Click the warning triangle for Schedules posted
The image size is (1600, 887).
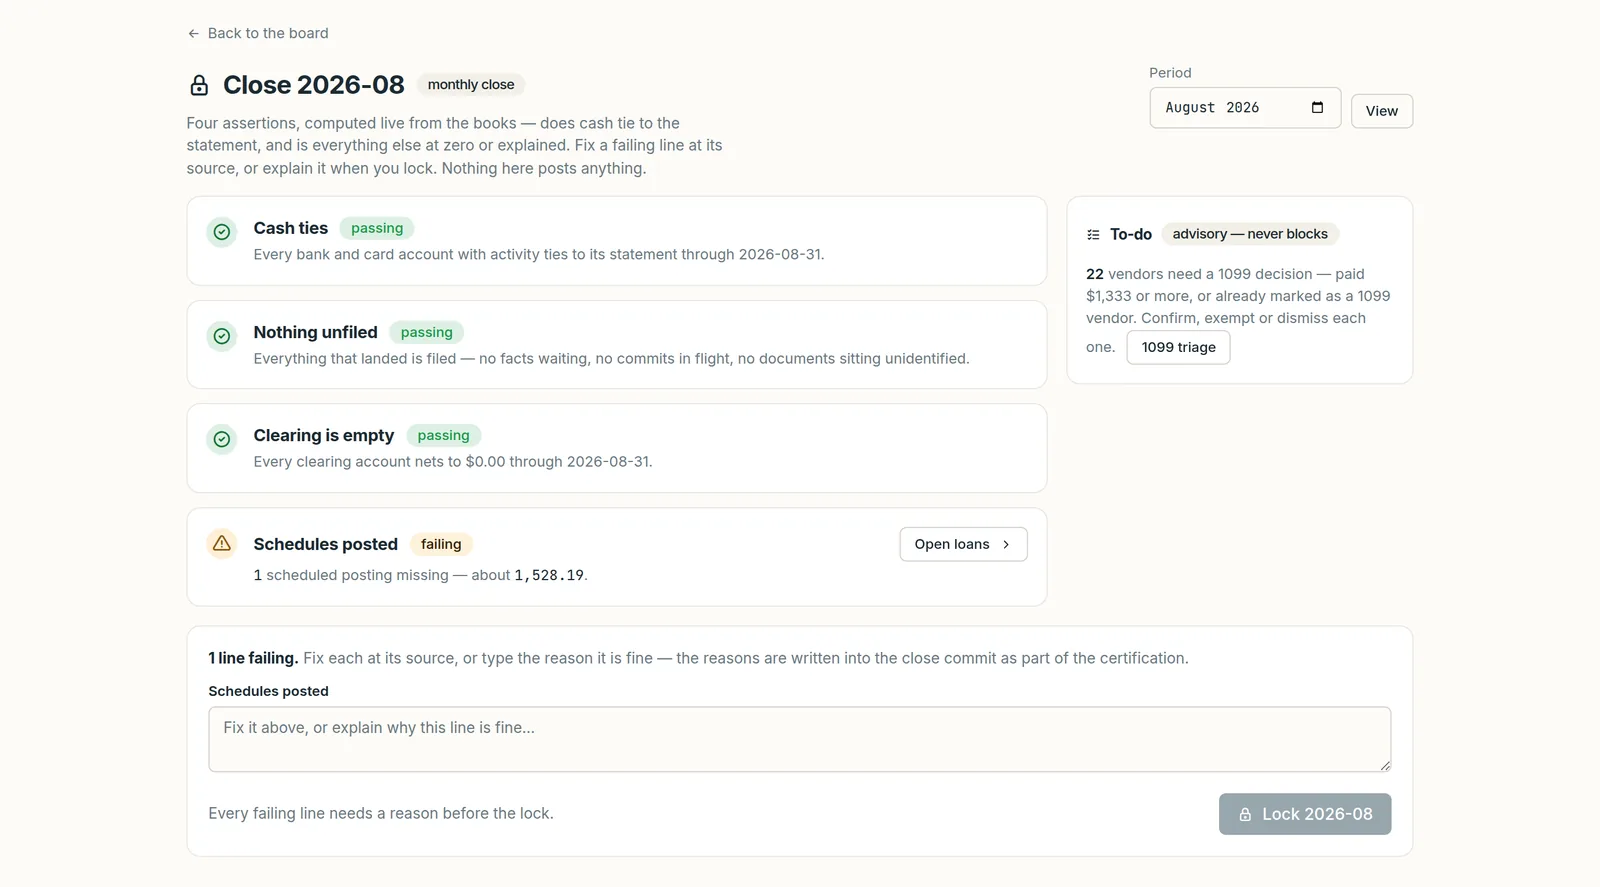click(x=222, y=543)
